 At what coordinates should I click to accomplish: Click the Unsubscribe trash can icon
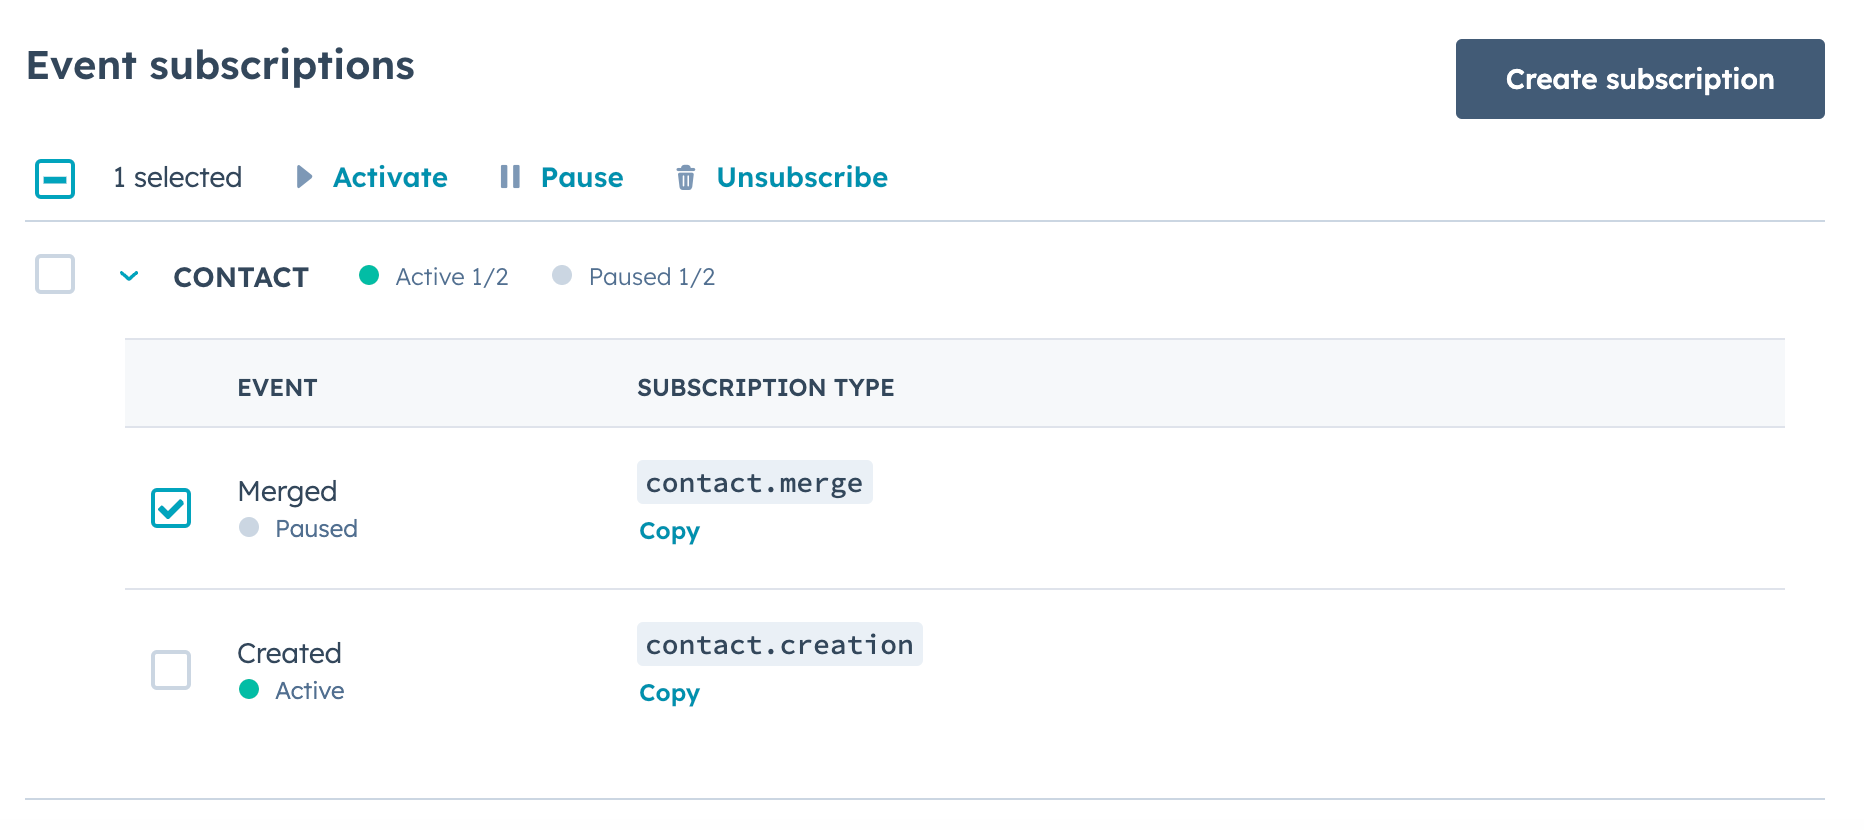[x=686, y=178]
